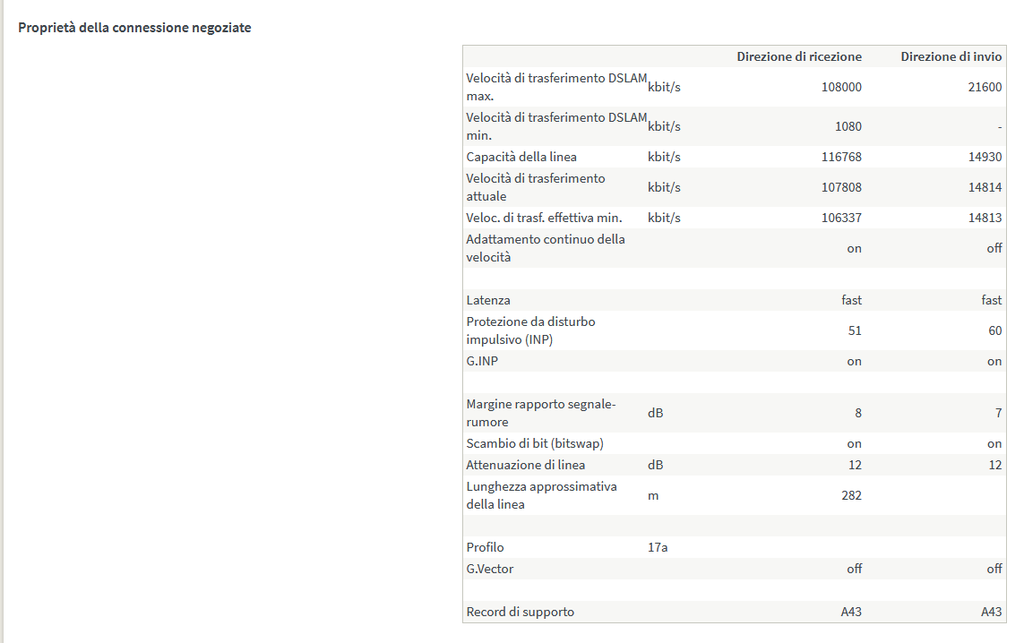Click the 'Proprietà della connessione negoziate' heading
The height and width of the screenshot is (643, 1024).
134,28
